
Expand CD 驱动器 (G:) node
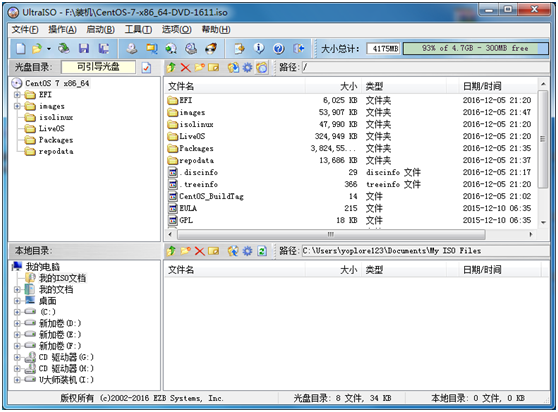click(x=17, y=357)
